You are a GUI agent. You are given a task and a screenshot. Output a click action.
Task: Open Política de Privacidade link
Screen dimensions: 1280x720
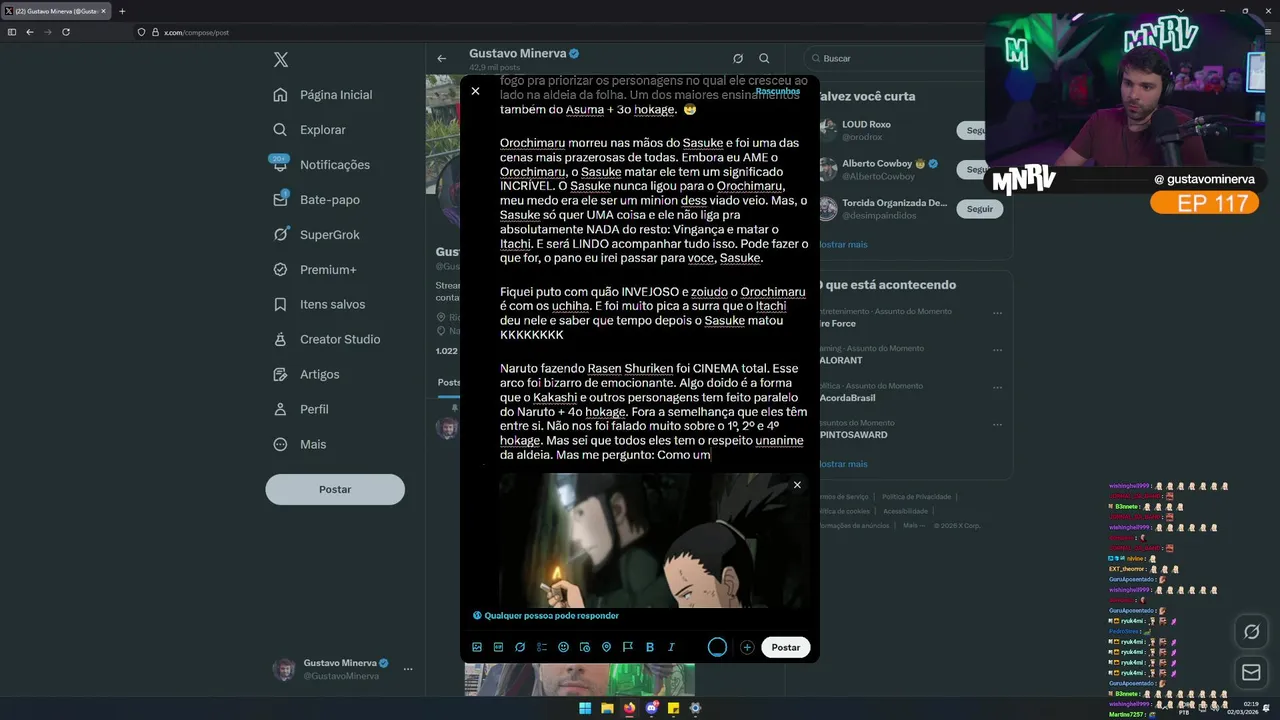point(916,496)
